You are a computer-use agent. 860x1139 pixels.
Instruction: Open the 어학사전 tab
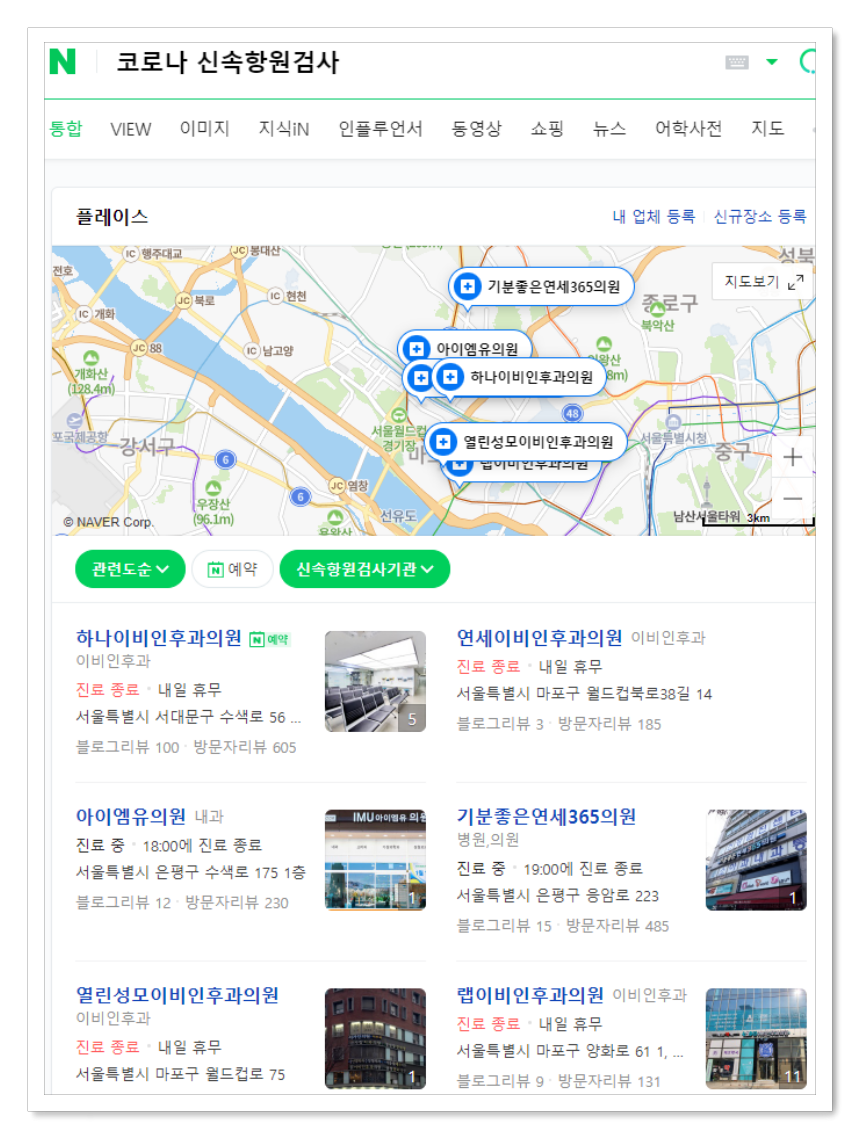point(689,129)
